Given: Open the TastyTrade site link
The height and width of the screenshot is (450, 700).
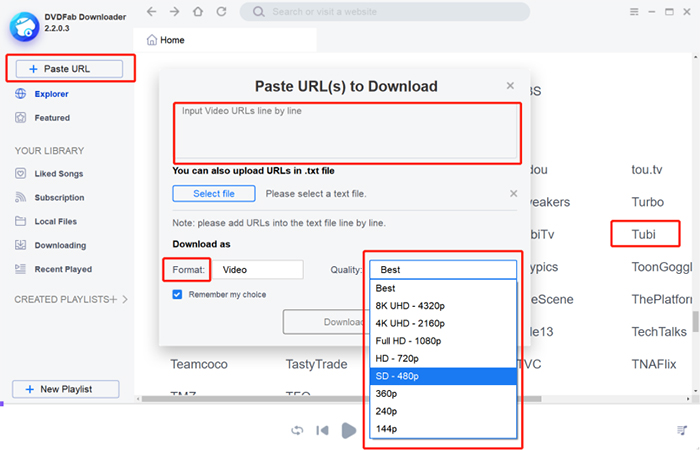Looking at the screenshot, I should click(317, 364).
